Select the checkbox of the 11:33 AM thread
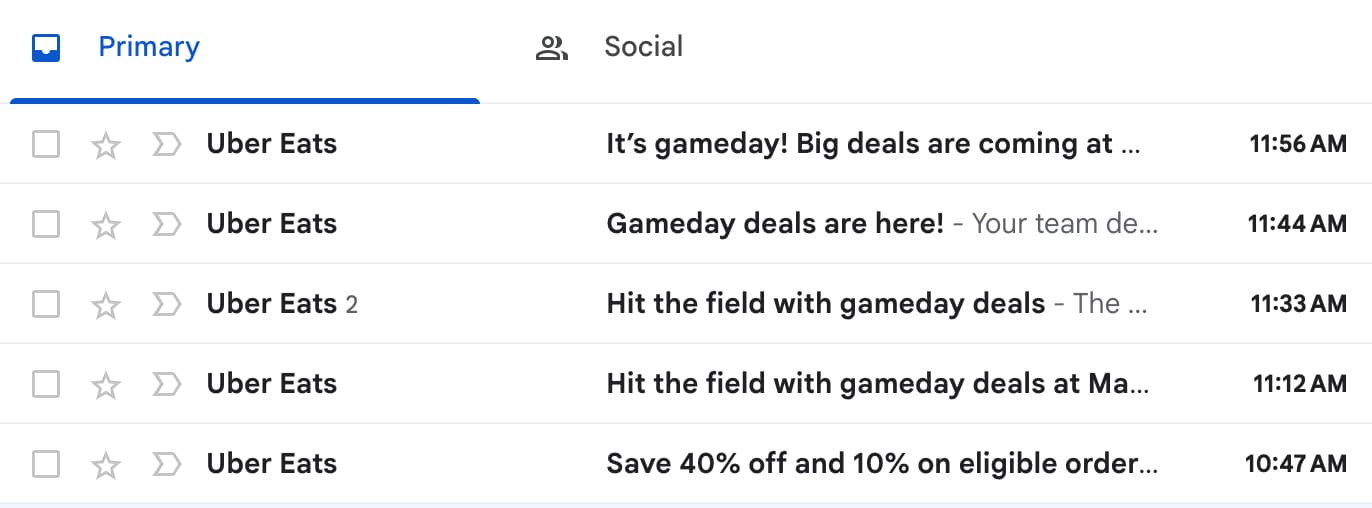Viewport: 1372px width, 508px height. tap(46, 305)
